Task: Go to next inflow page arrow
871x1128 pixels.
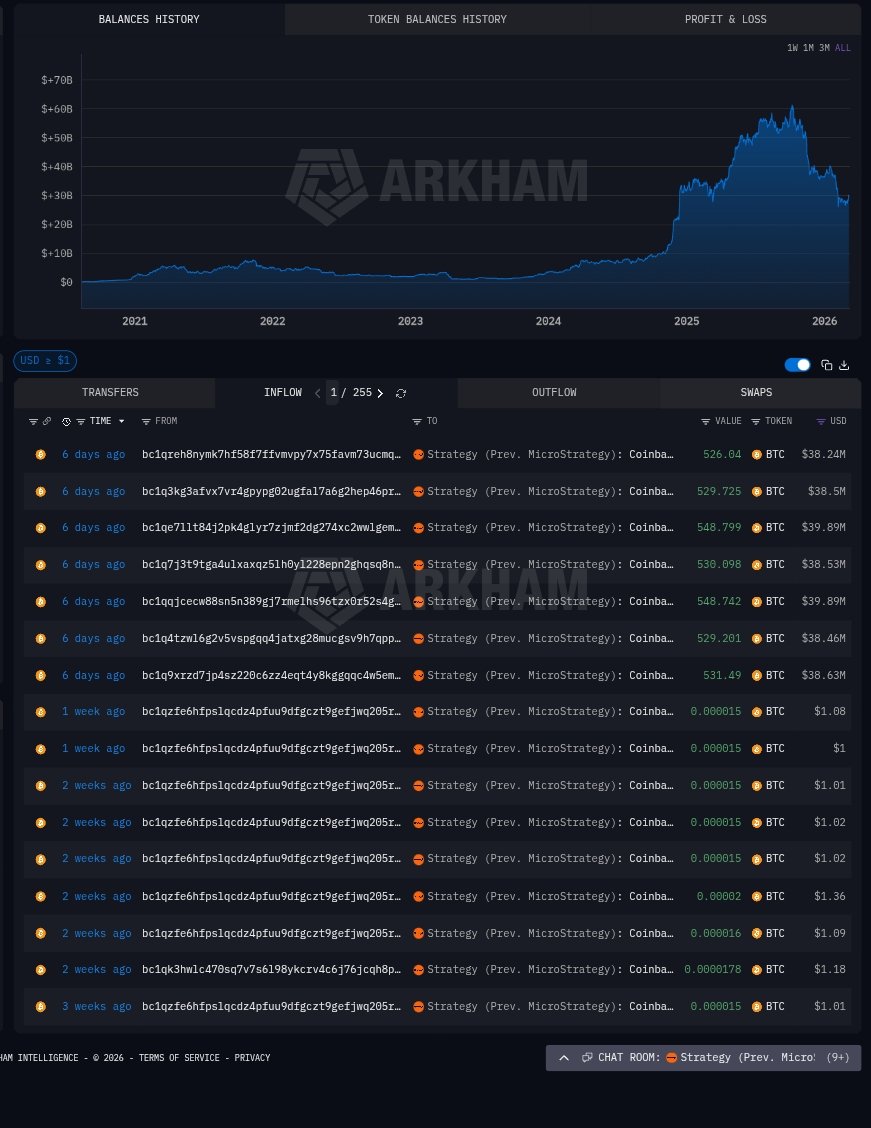Action: pyautogui.click(x=380, y=393)
